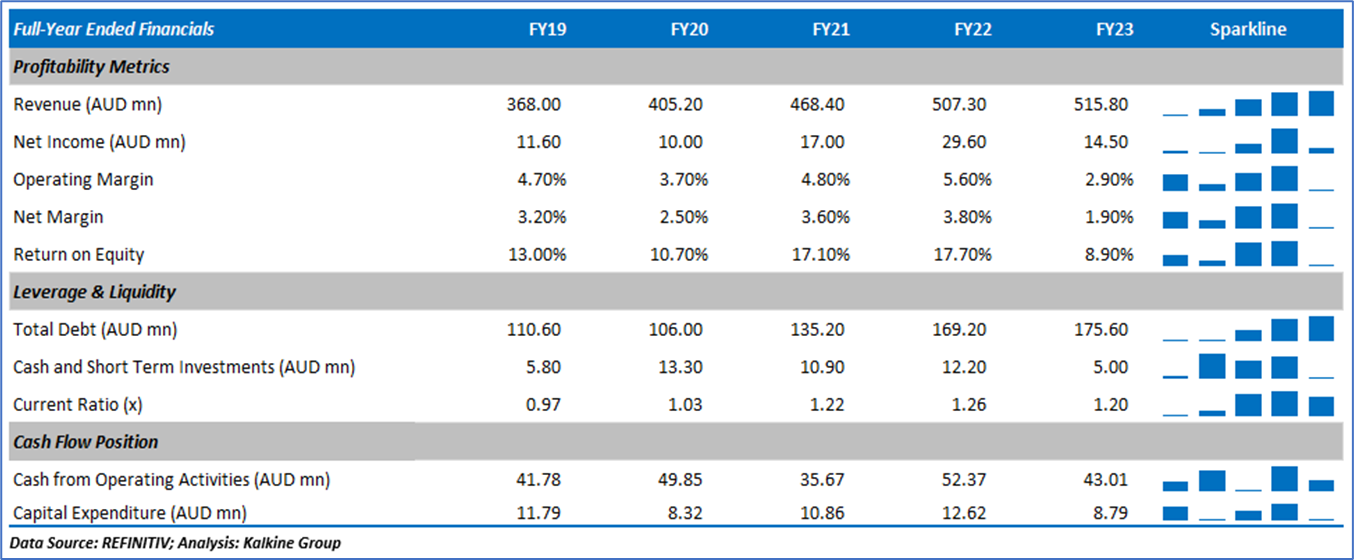The height and width of the screenshot is (560, 1354).
Task: Select the Operating Margin sparkline
Action: tap(1248, 179)
